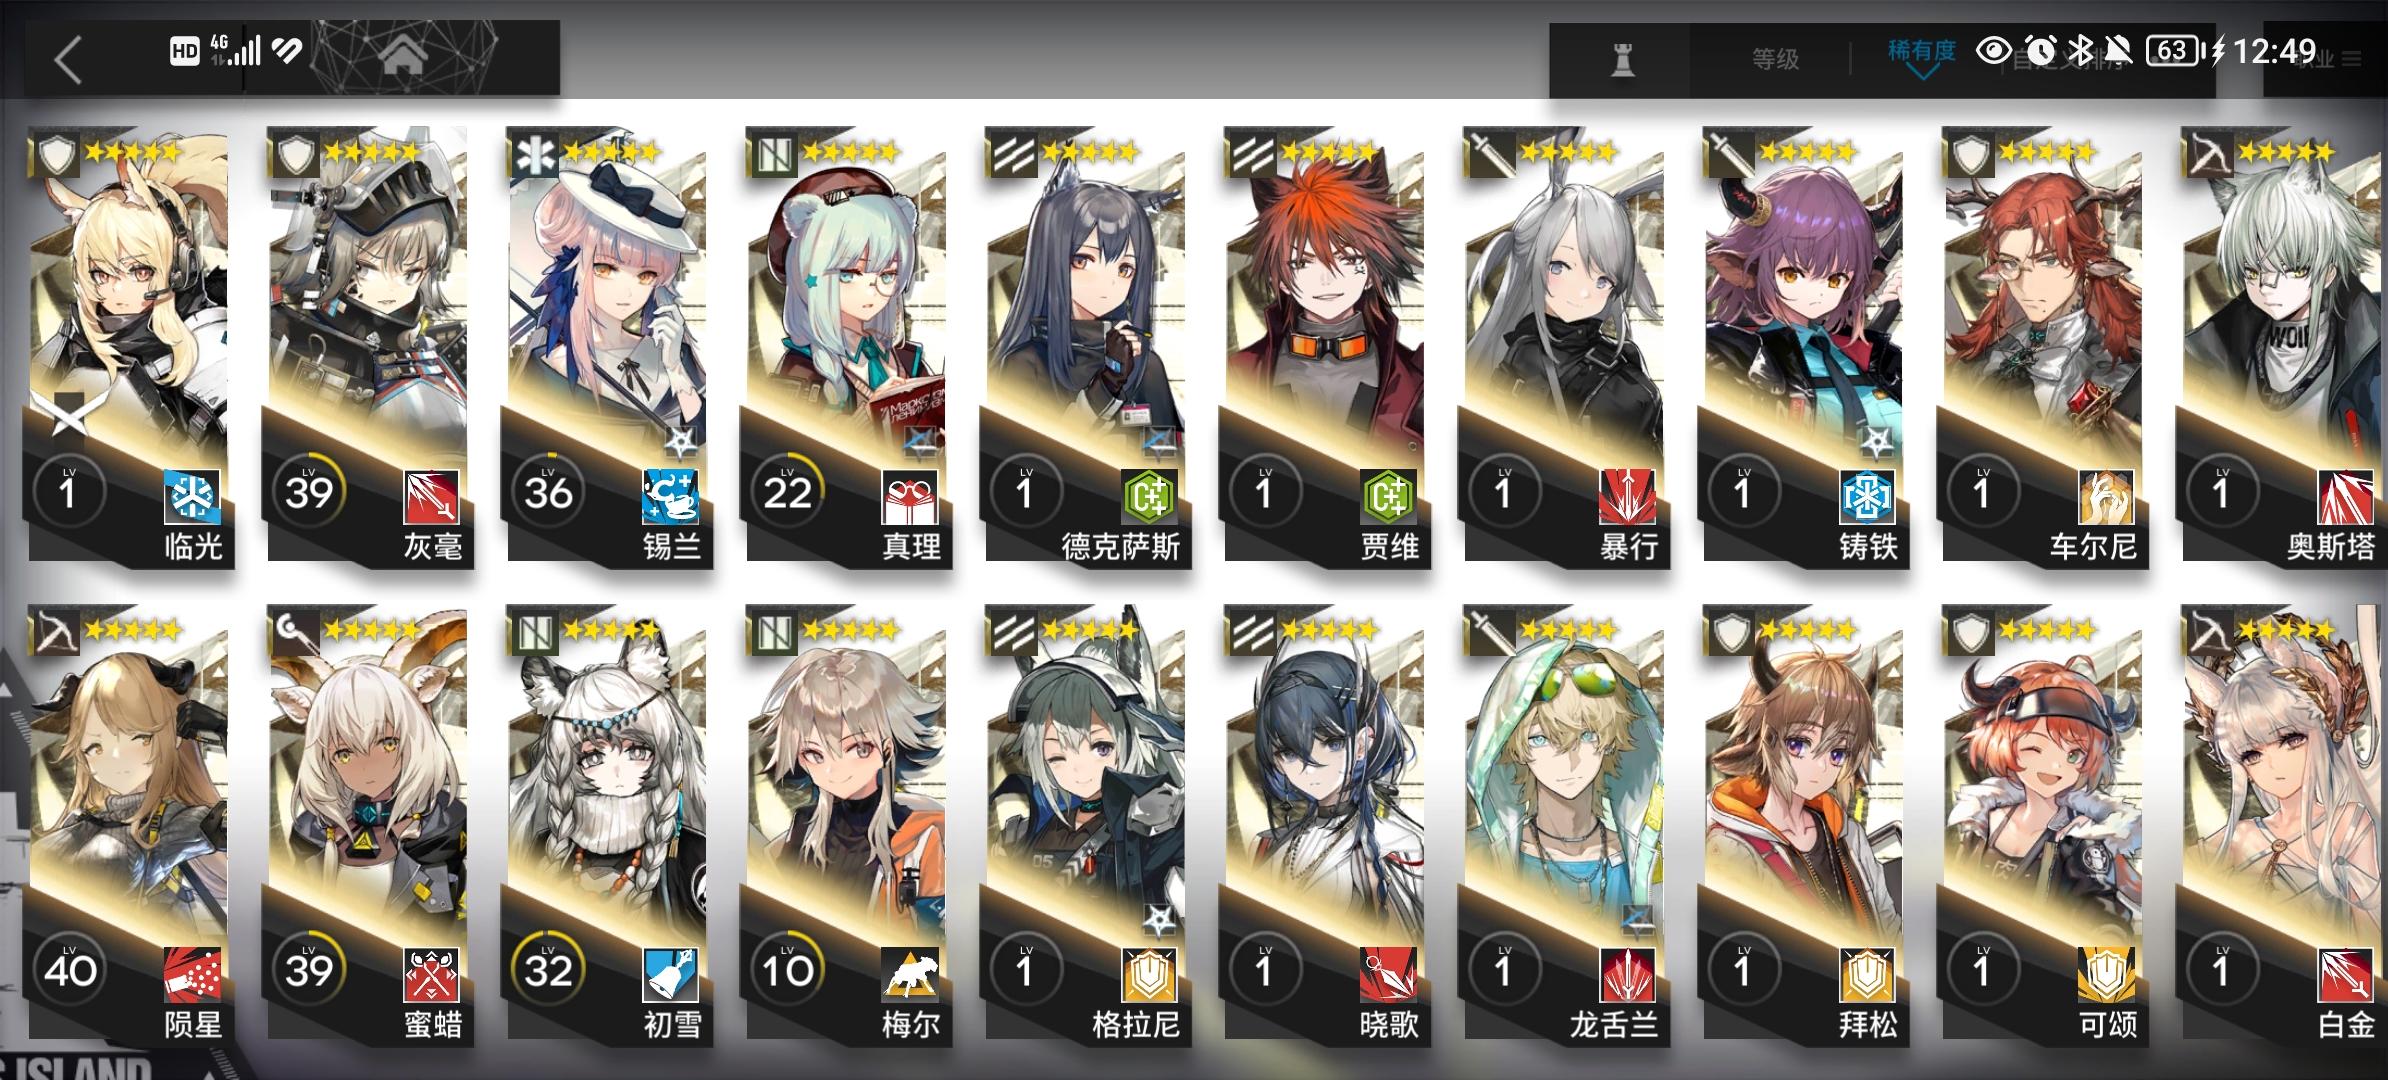Click 真理's gift box skill icon
The image size is (2388, 1080).
[x=910, y=497]
